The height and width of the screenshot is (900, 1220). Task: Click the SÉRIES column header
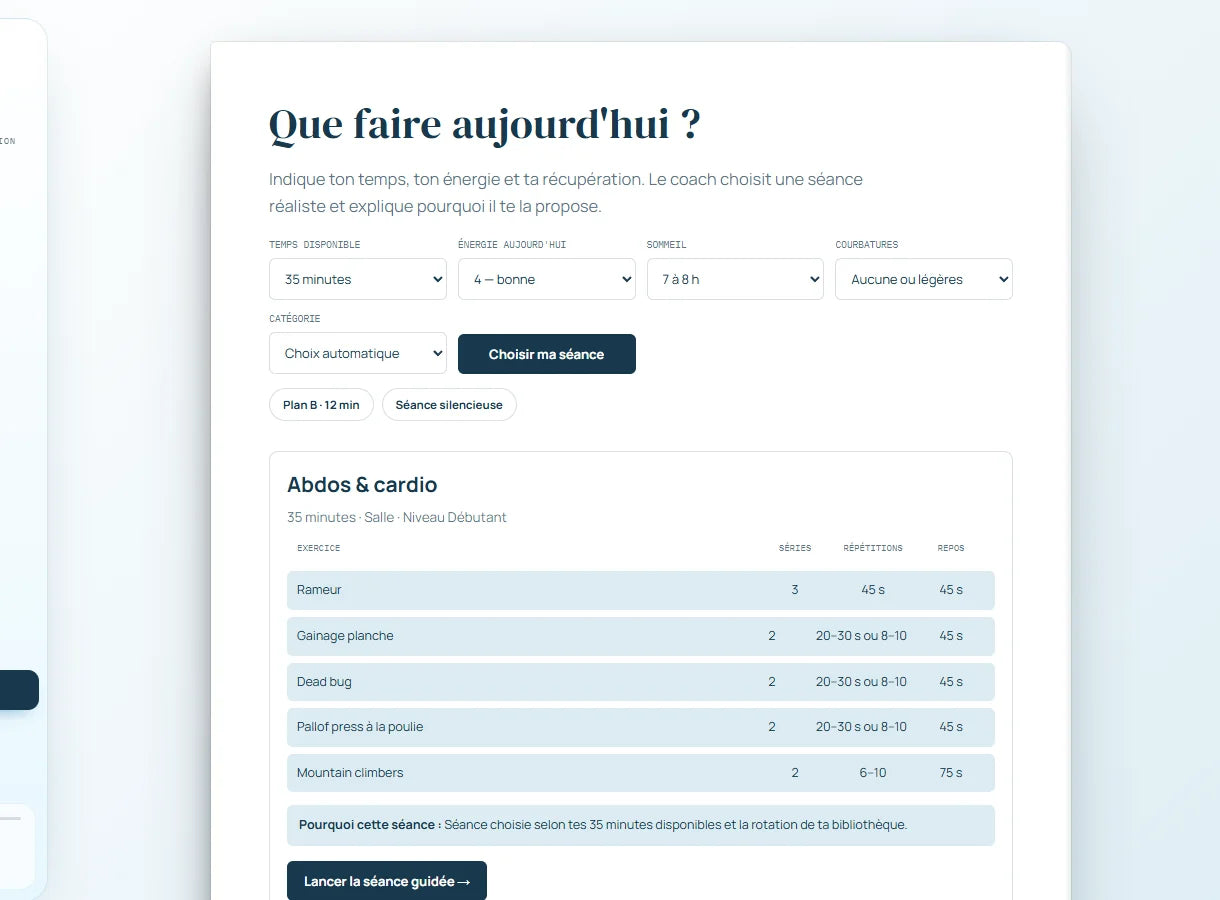click(795, 548)
